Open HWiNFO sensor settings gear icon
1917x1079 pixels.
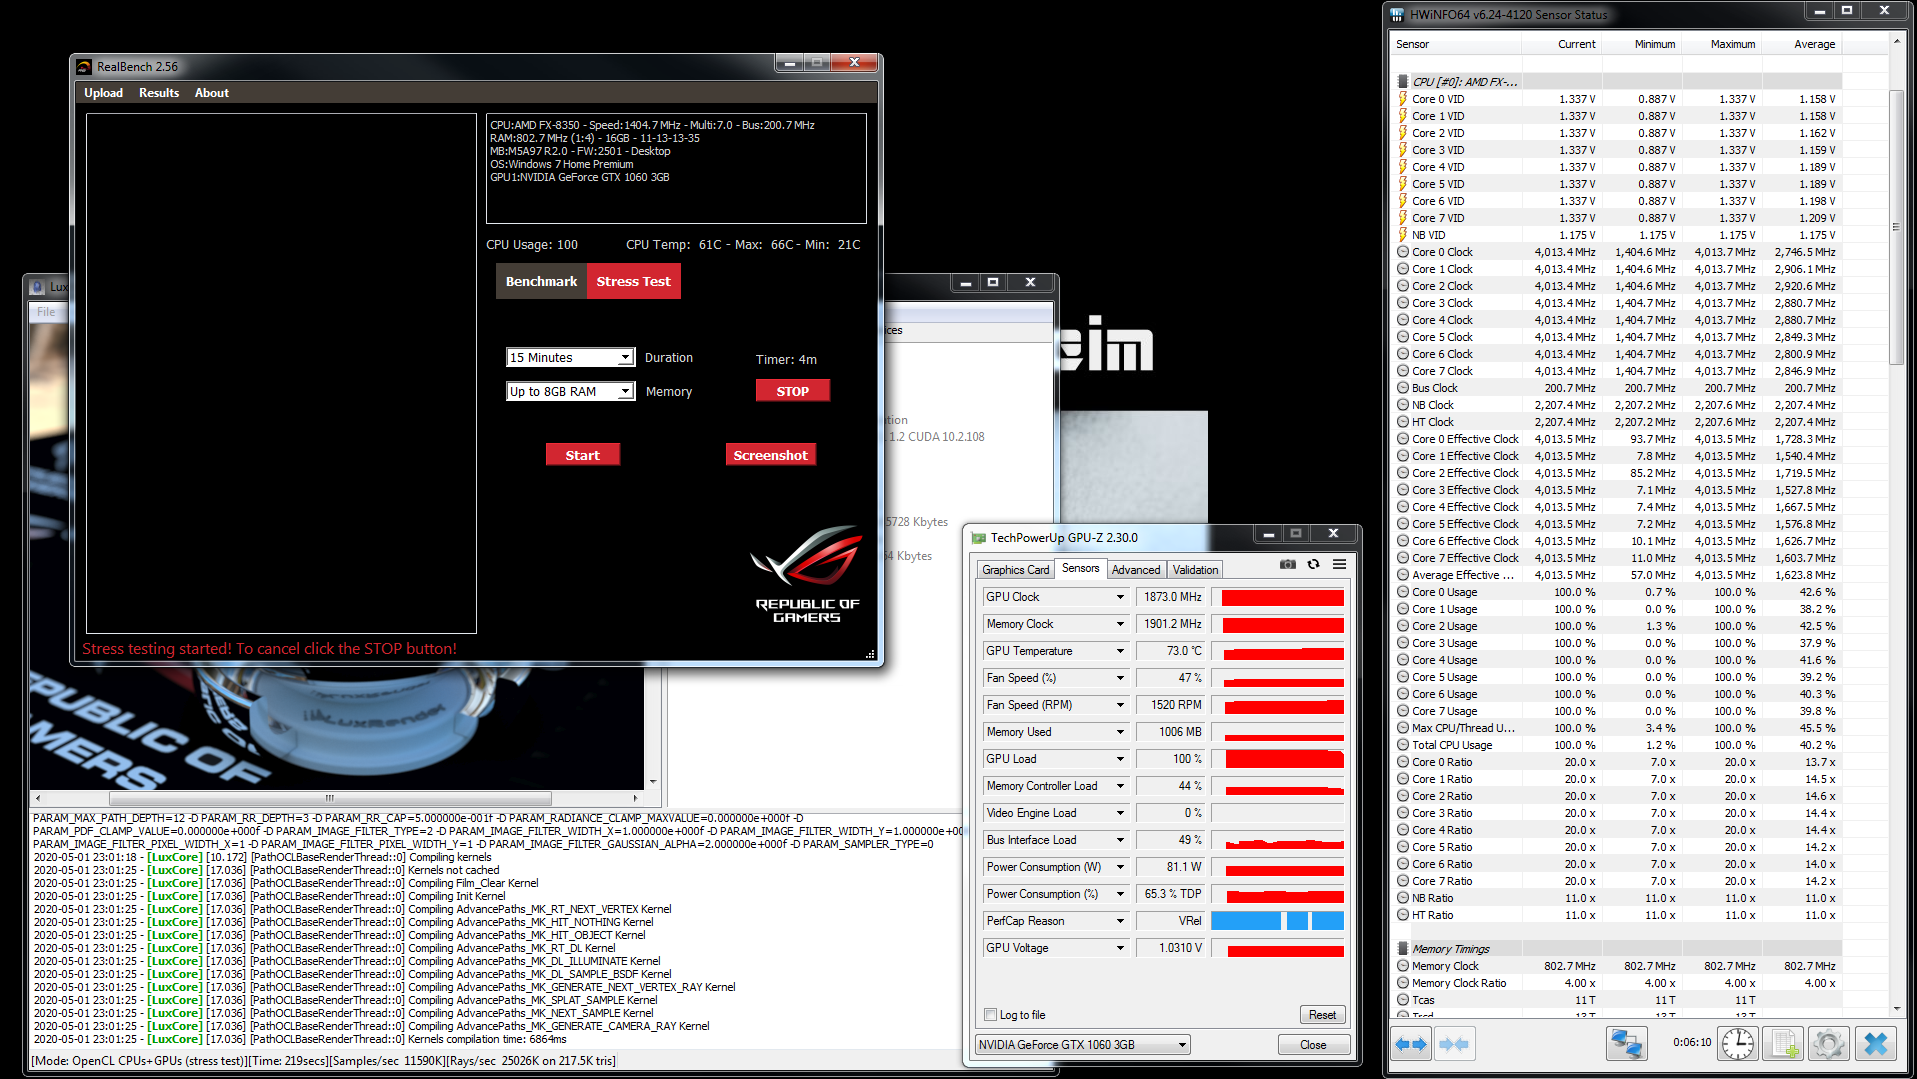point(1829,1044)
